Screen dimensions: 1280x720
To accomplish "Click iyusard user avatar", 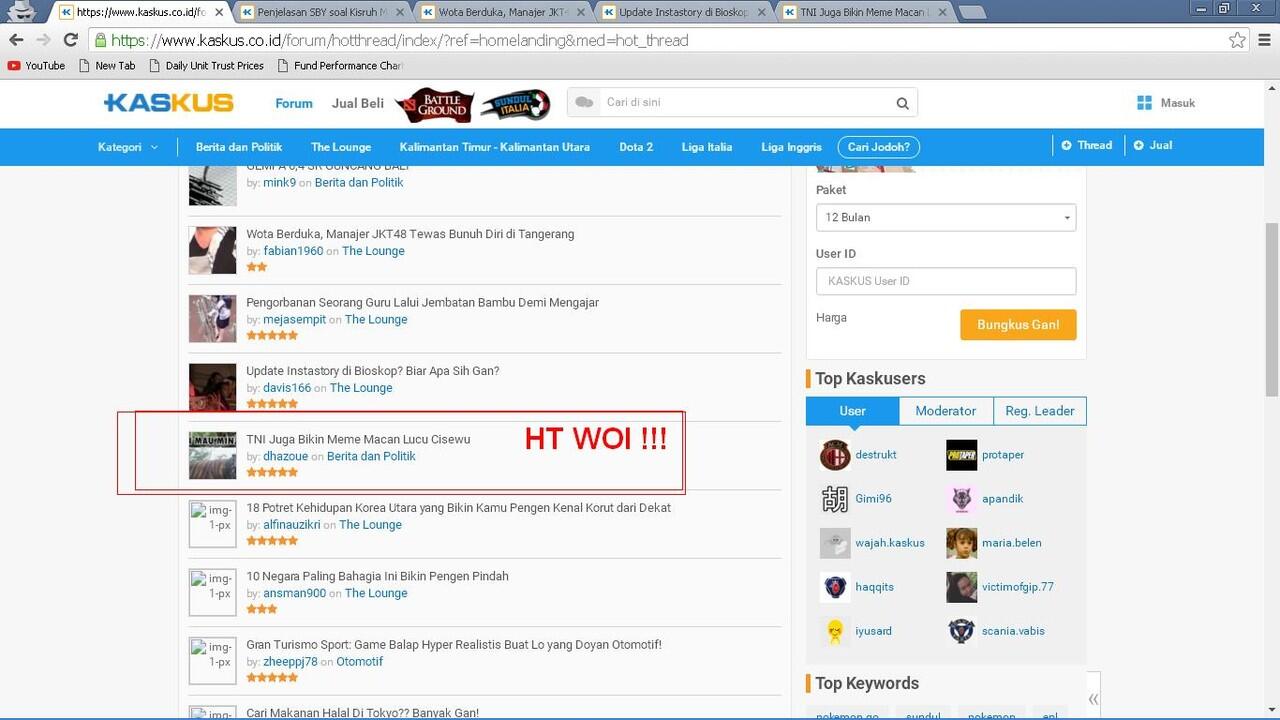I will [x=835, y=631].
